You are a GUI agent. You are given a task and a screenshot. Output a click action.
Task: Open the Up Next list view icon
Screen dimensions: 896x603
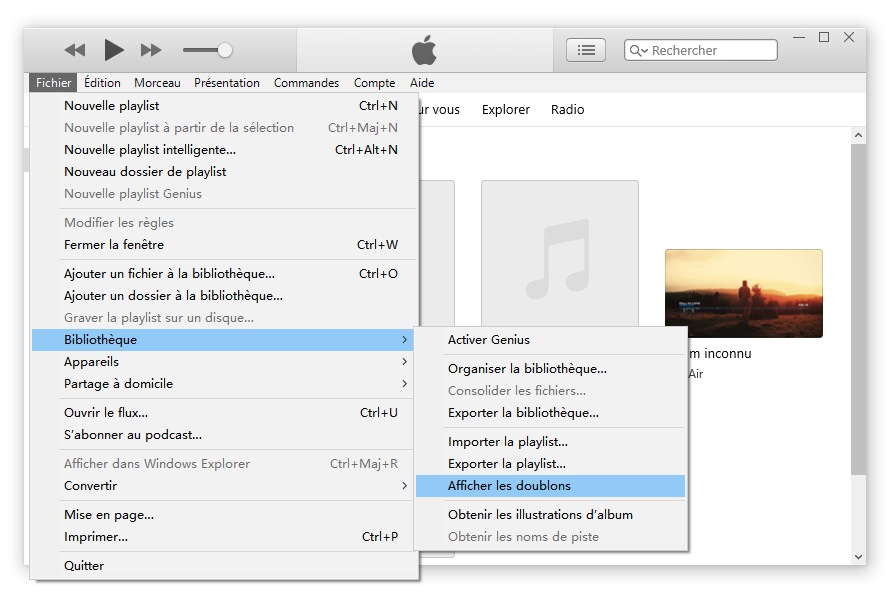pos(586,50)
